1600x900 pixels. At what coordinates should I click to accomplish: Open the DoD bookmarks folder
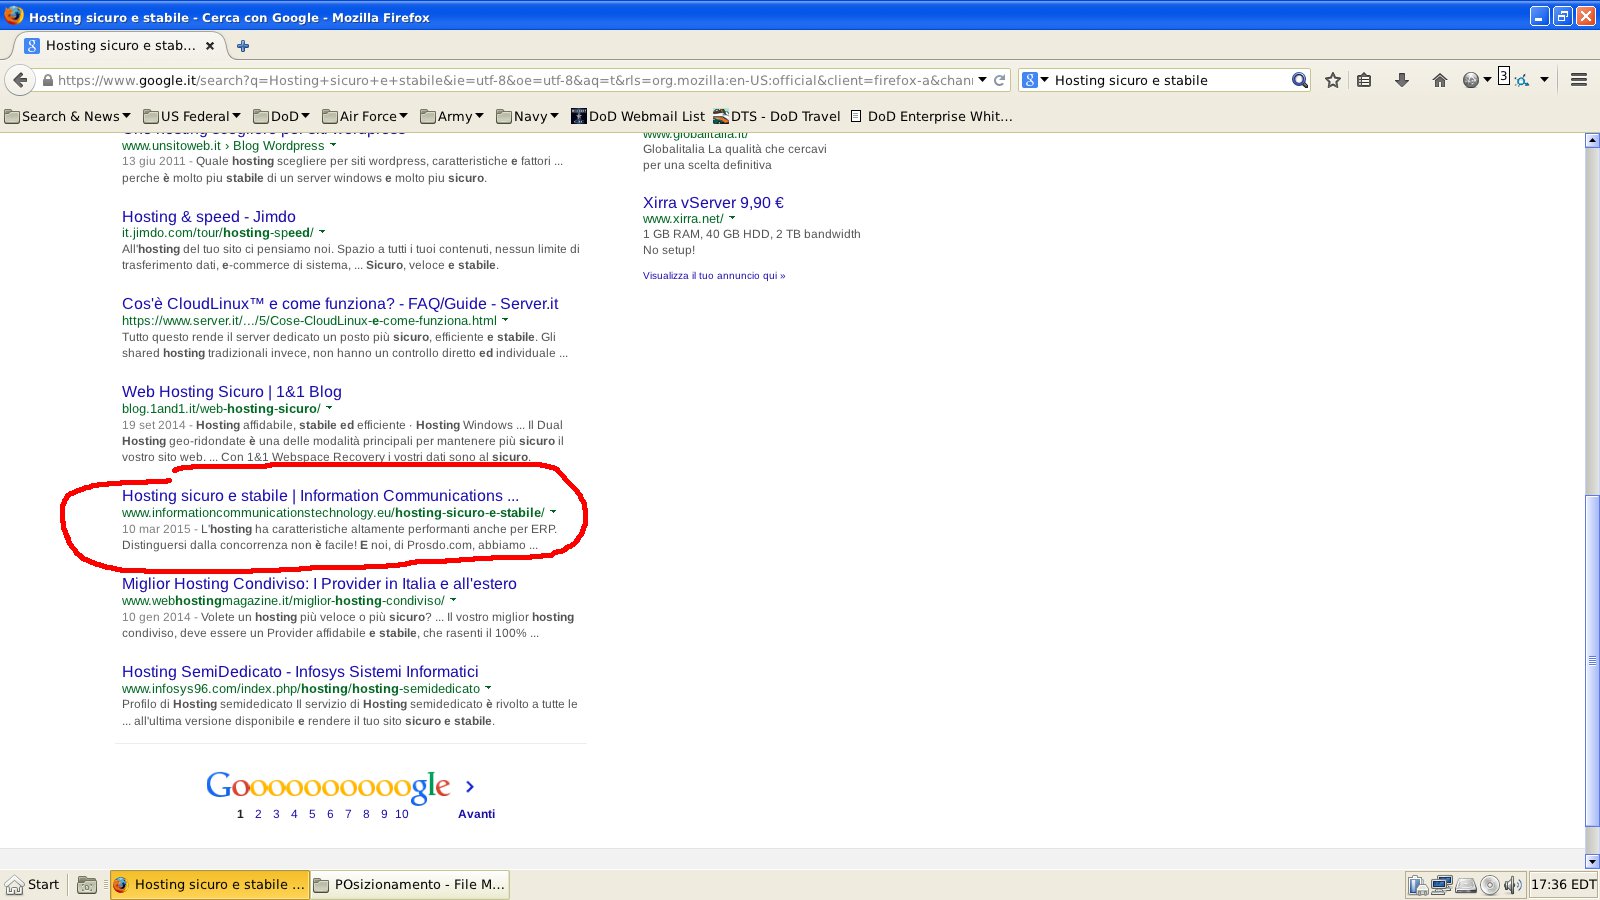[x=281, y=116]
